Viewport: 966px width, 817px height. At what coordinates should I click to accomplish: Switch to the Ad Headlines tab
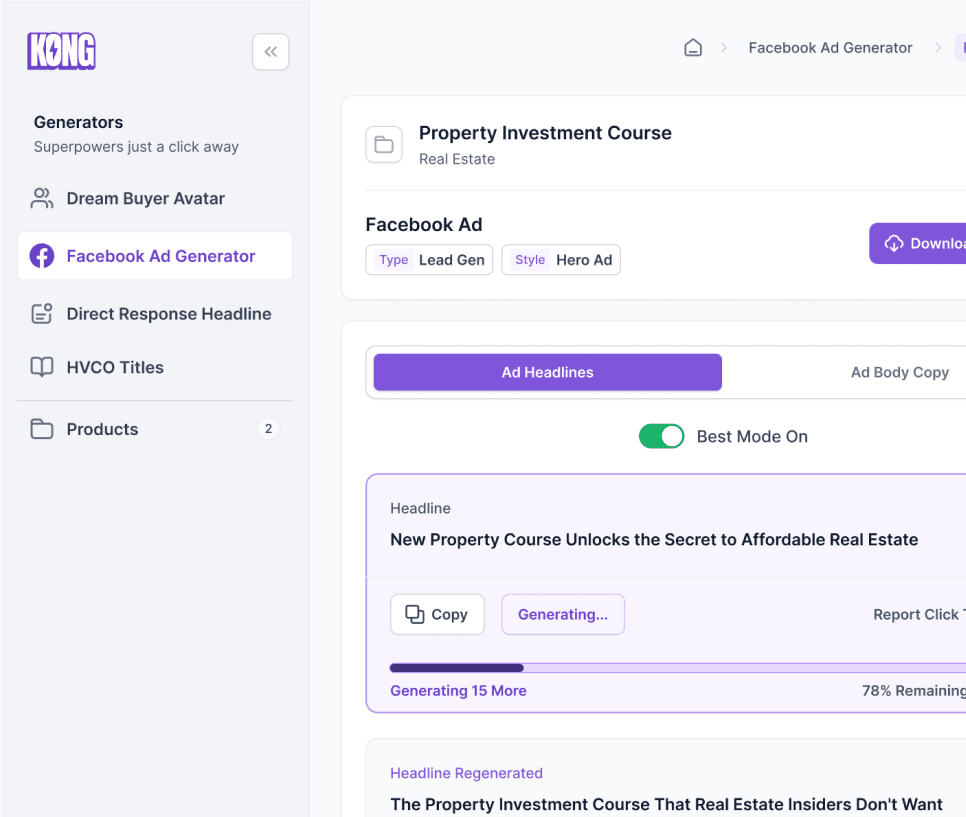tap(547, 372)
